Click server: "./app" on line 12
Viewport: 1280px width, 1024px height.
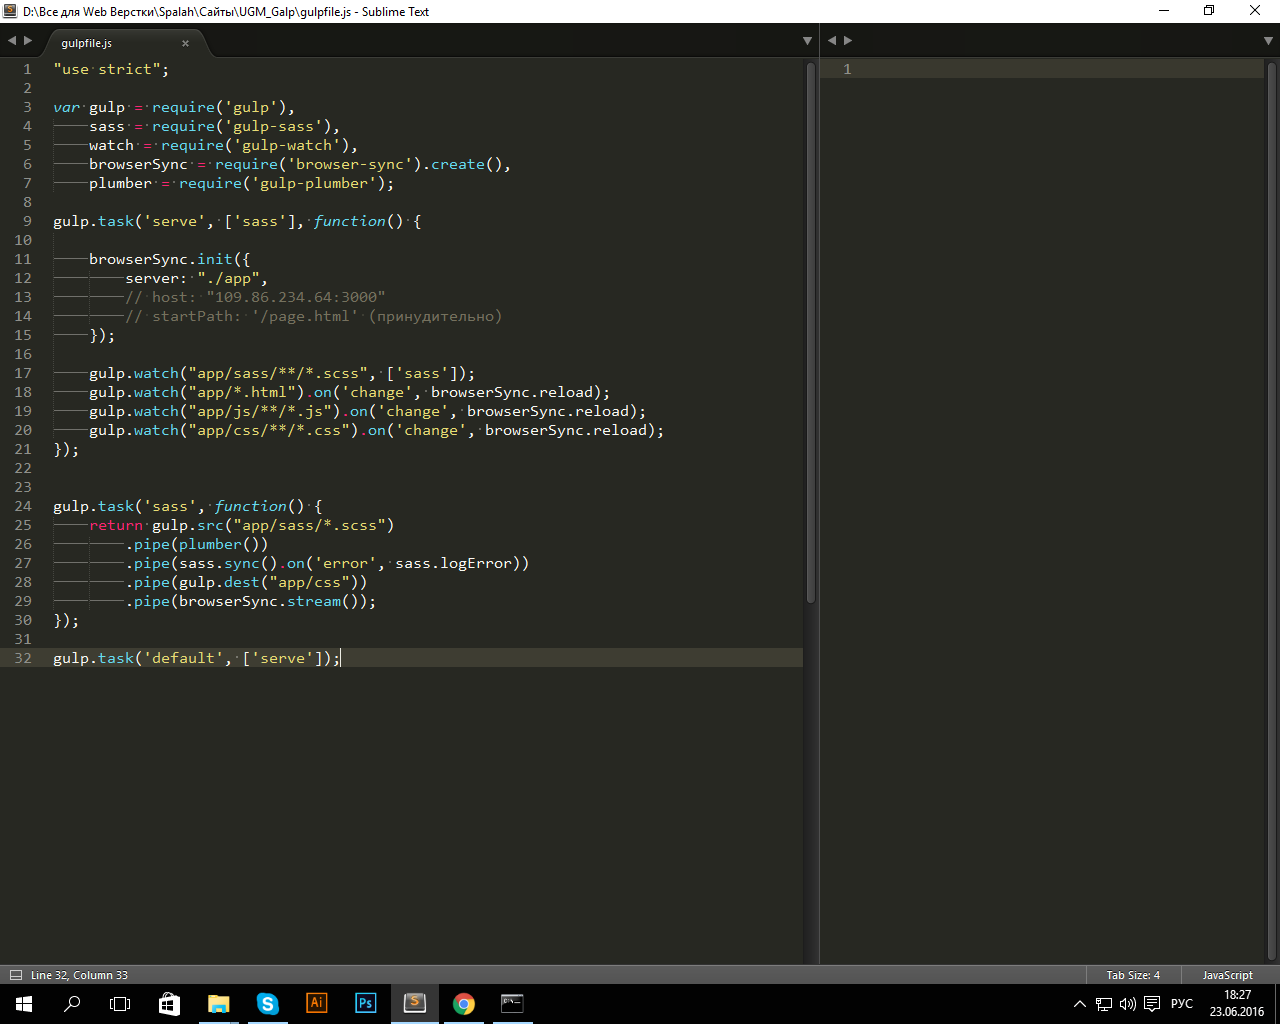click(x=196, y=278)
